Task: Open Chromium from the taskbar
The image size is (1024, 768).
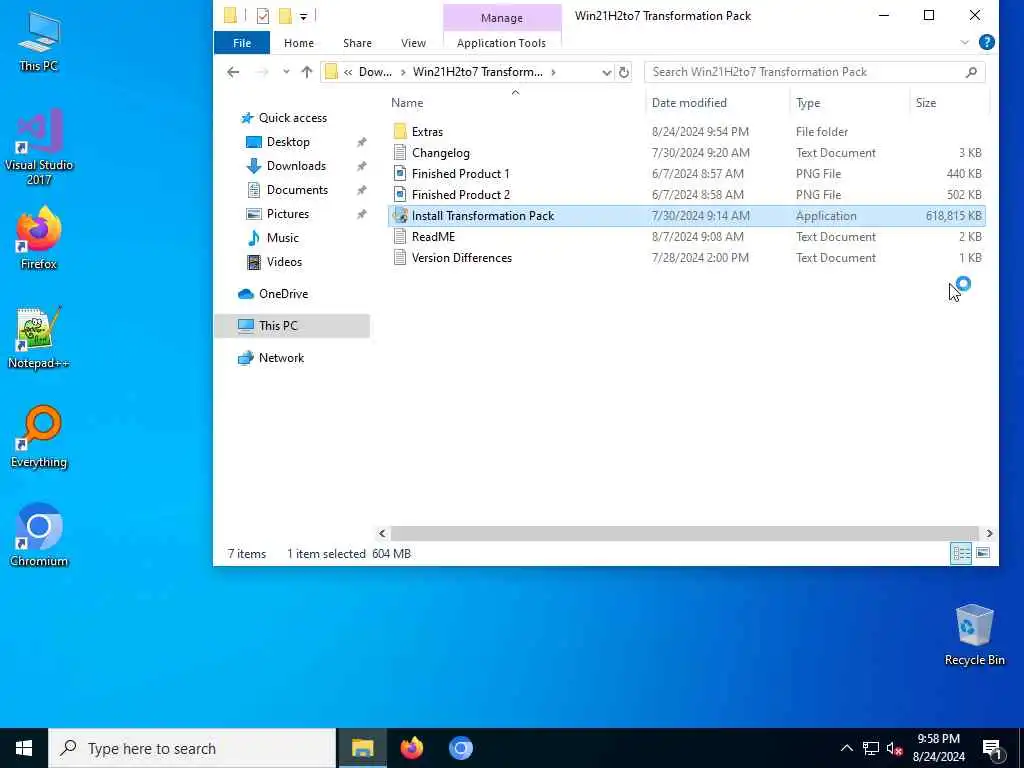Action: [x=460, y=748]
